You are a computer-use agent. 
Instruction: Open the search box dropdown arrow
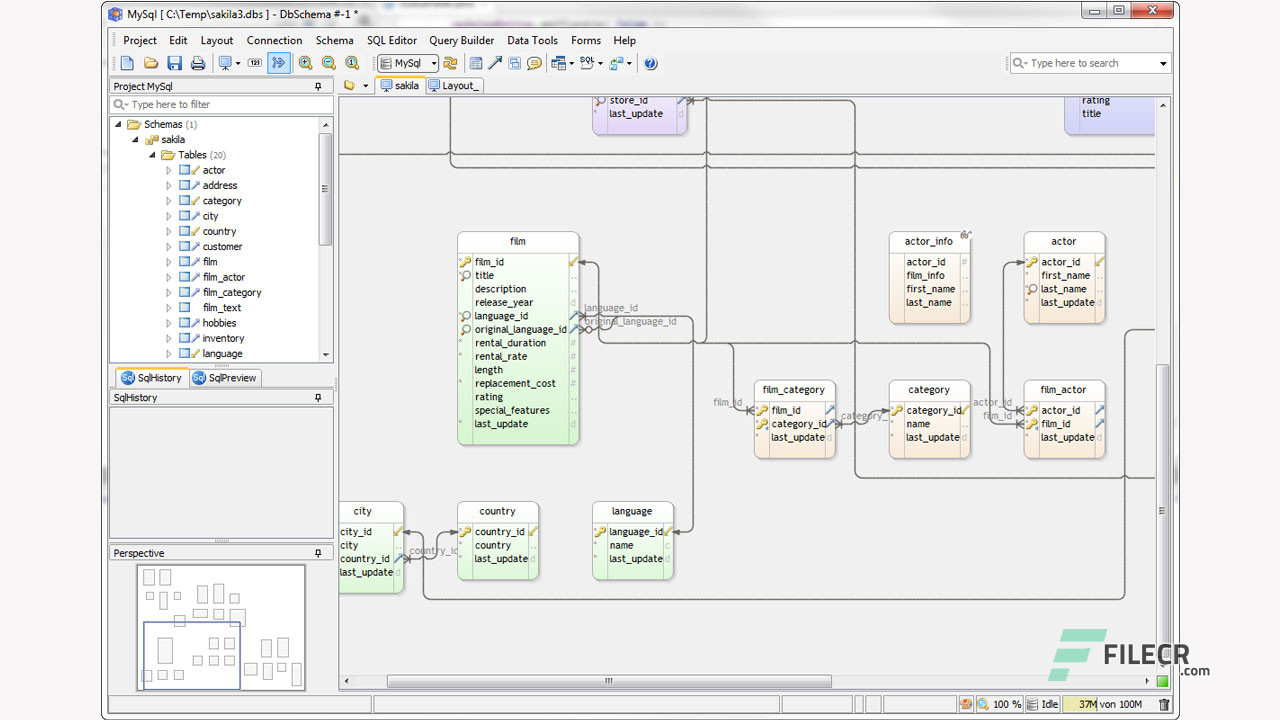pyautogui.click(x=1163, y=63)
